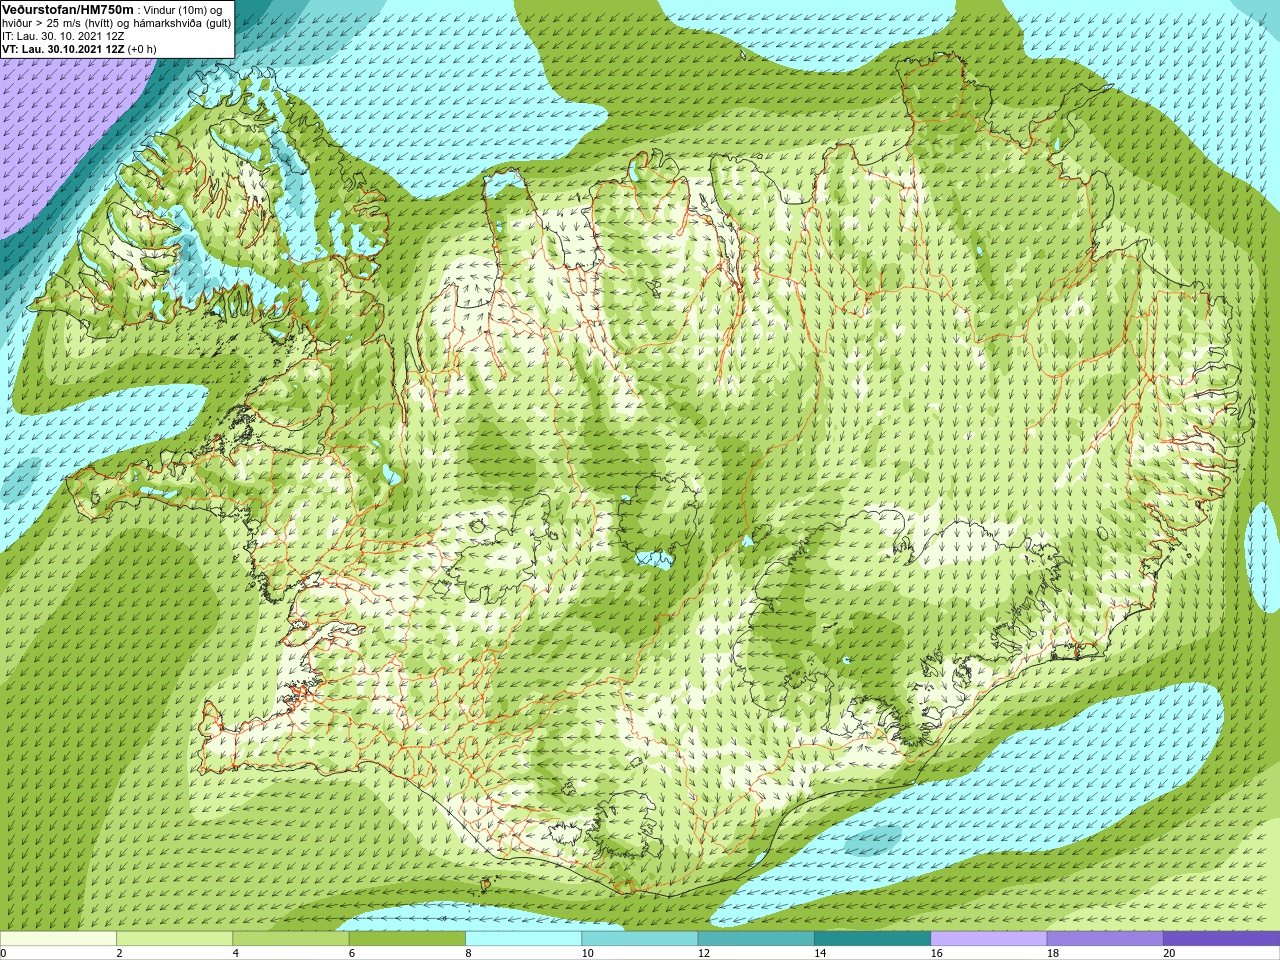Select the 2–4 m/s light green swatch
This screenshot has width=1280, height=960.
(x=174, y=939)
